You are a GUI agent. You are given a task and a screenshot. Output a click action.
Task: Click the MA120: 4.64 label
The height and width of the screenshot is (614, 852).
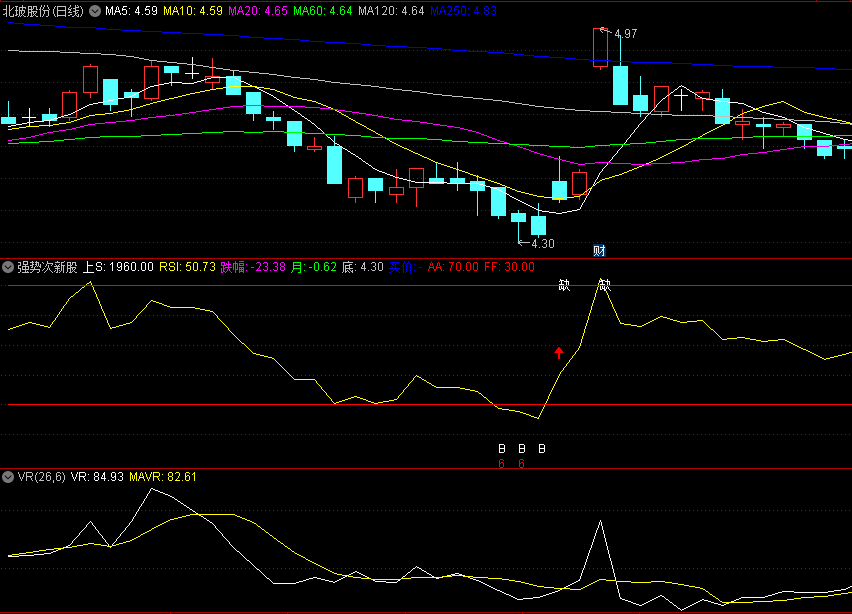coord(391,11)
